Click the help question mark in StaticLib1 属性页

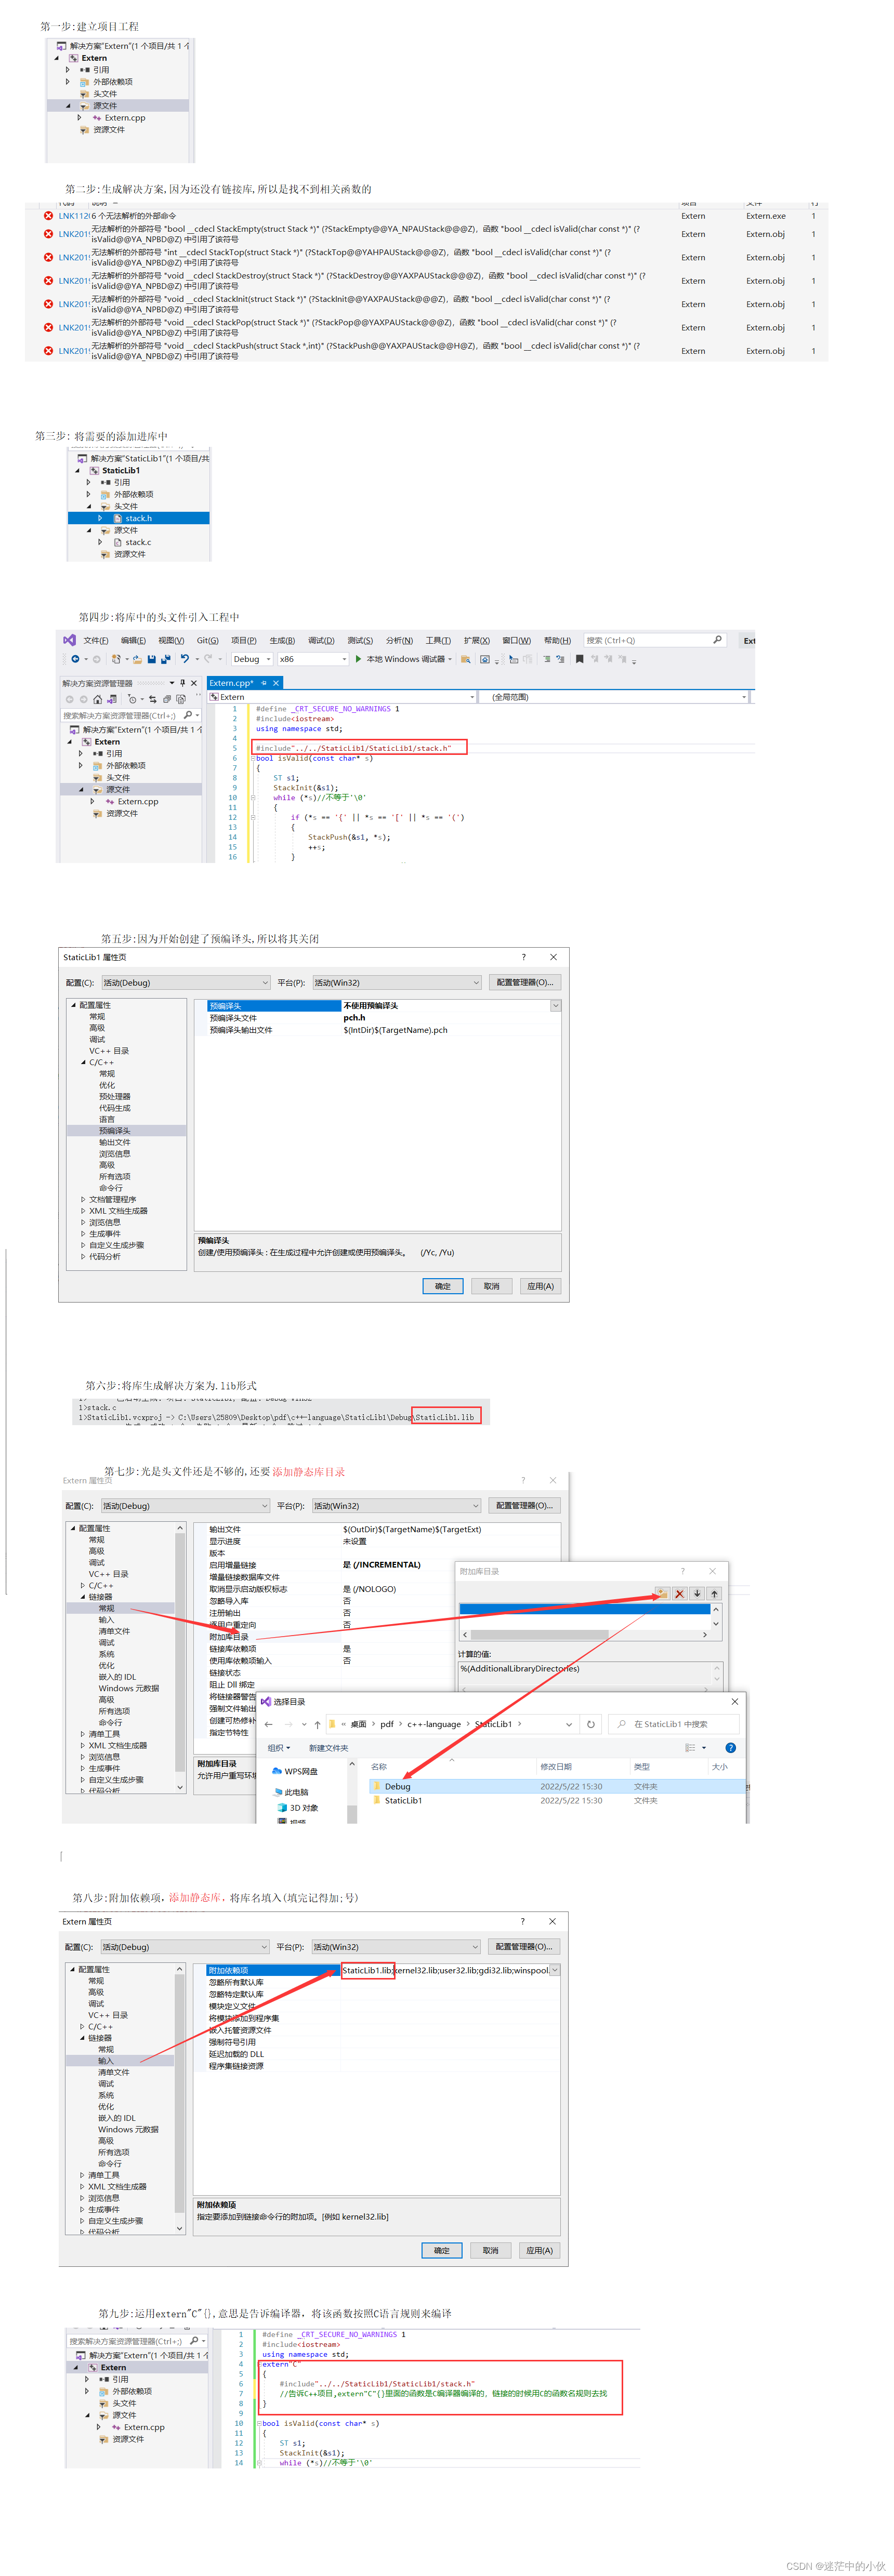coord(523,957)
